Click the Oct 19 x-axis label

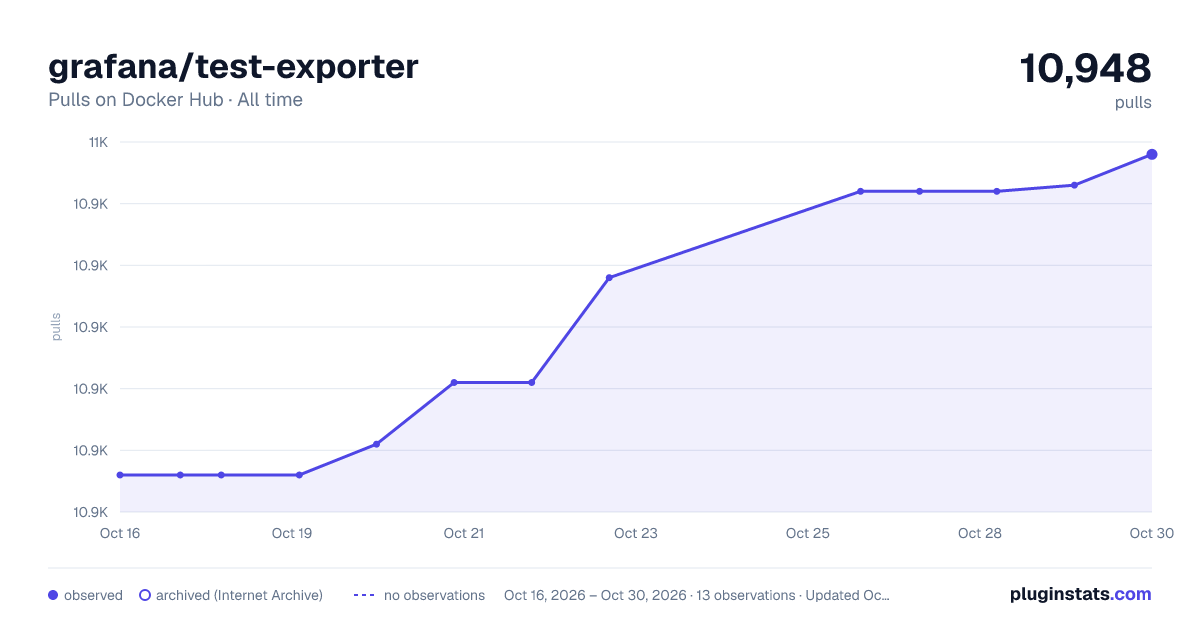[x=292, y=533]
